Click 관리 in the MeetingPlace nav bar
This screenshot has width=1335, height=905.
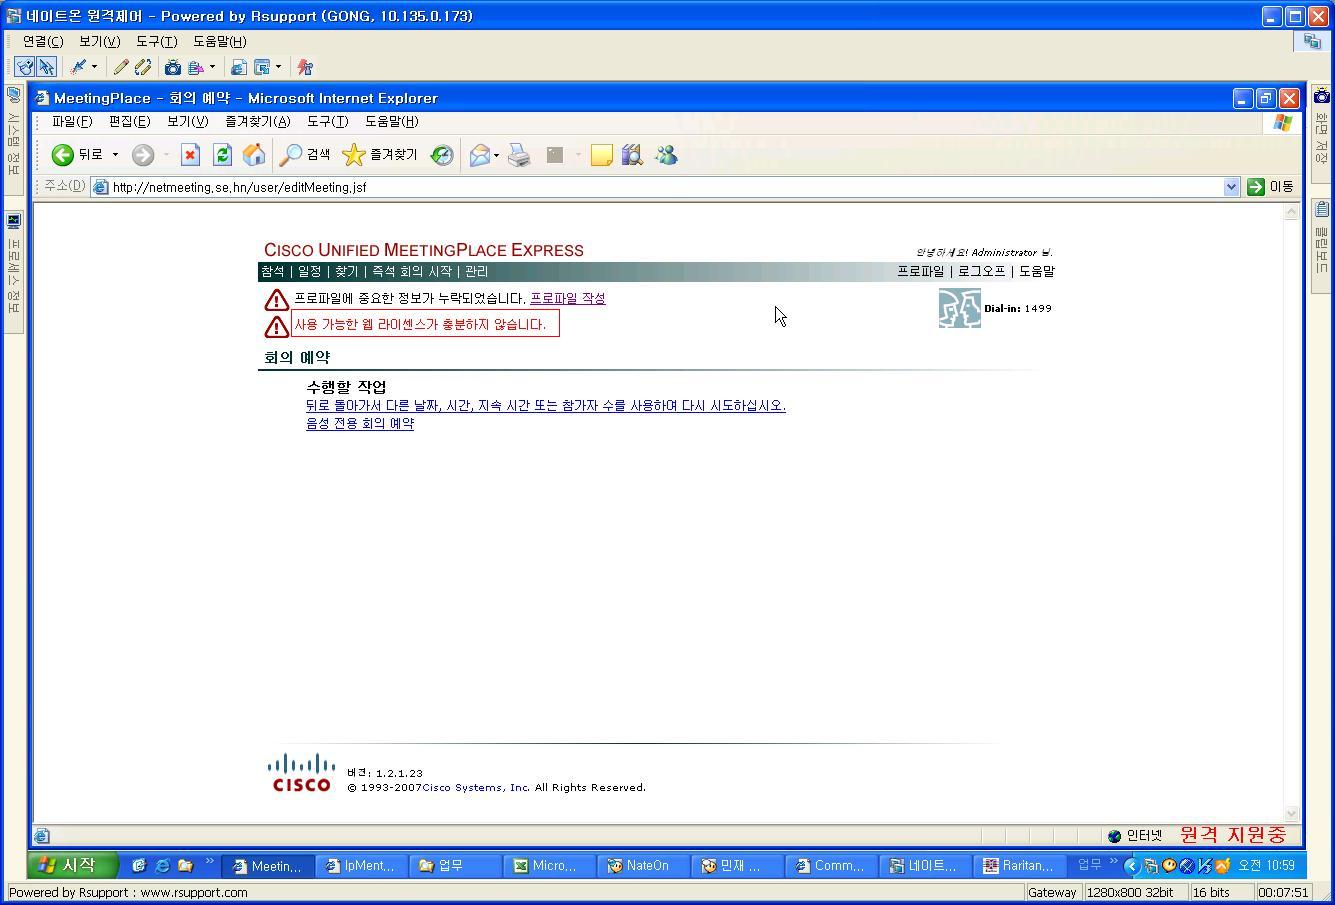point(476,271)
